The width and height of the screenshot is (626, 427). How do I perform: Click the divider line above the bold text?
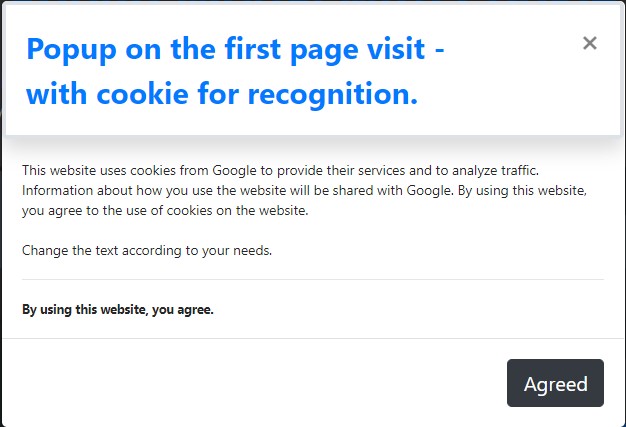point(313,280)
